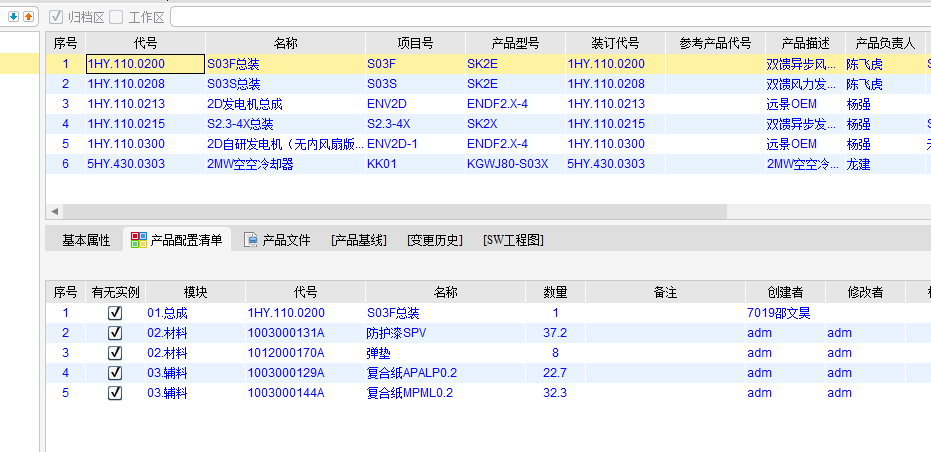
Task: Toggle 有无实例 checkbox for 弹垫 row
Action: click(x=115, y=352)
